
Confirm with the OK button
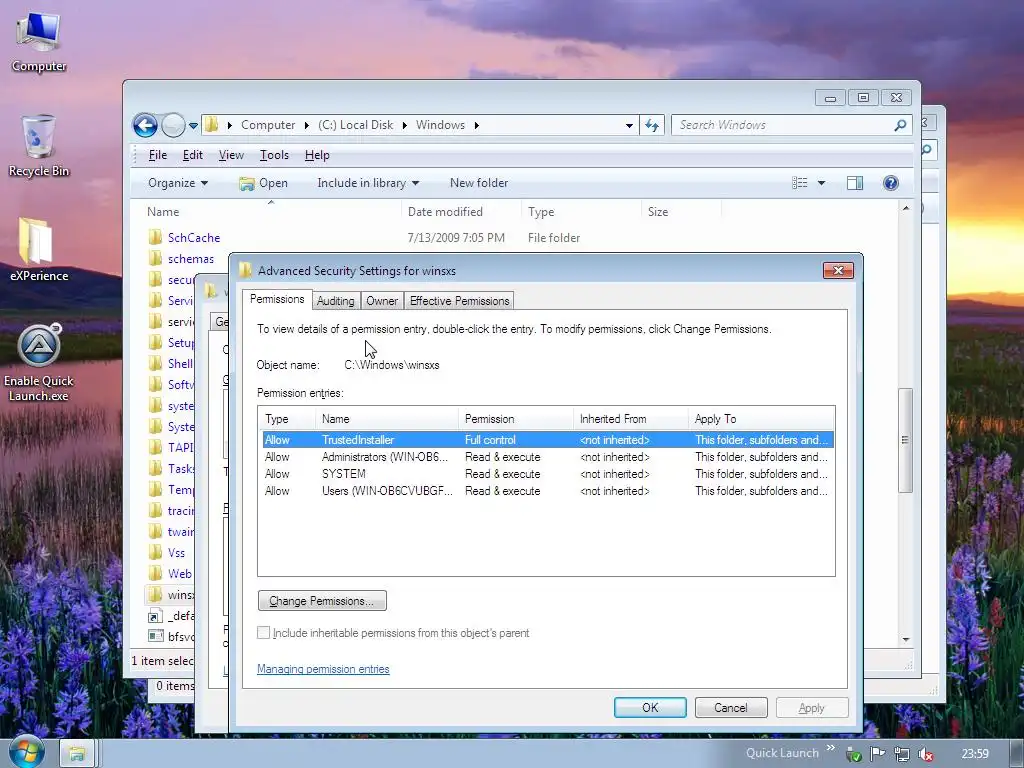pyautogui.click(x=650, y=707)
